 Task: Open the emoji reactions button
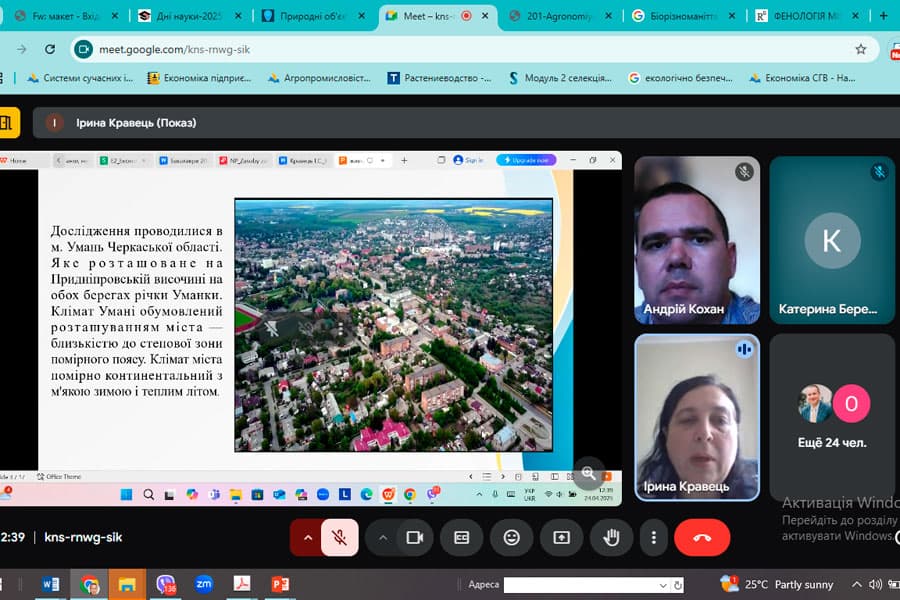coord(511,537)
